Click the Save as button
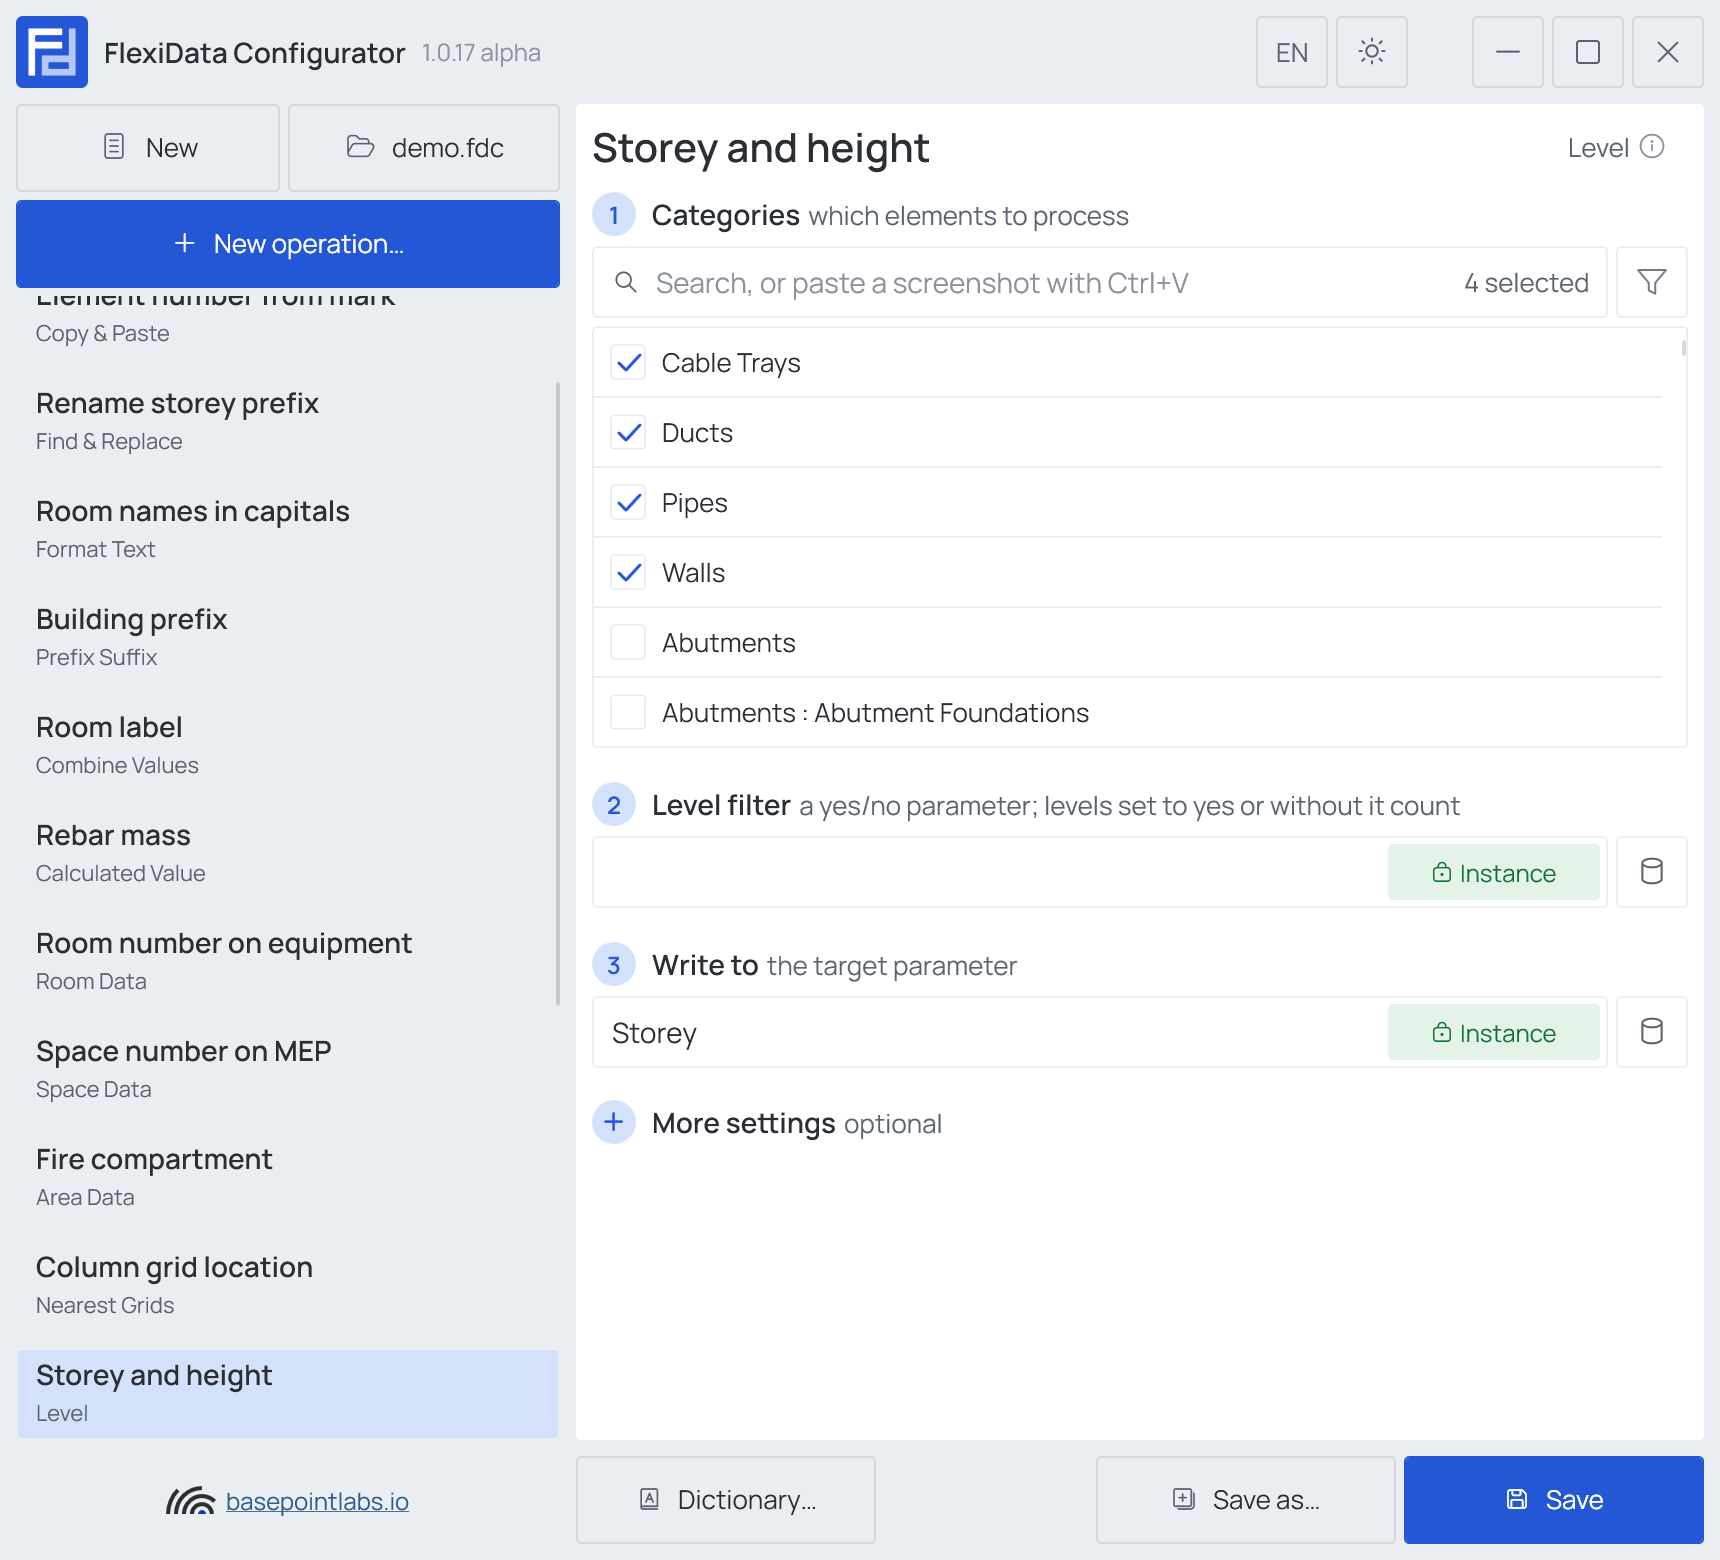1720x1560 pixels. (1246, 1500)
